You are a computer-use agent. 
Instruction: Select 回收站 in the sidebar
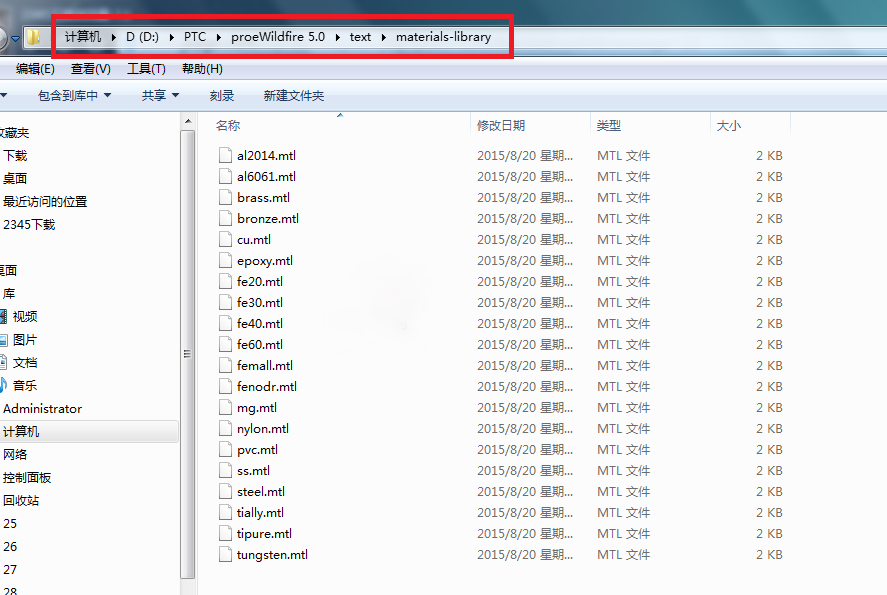[21, 500]
